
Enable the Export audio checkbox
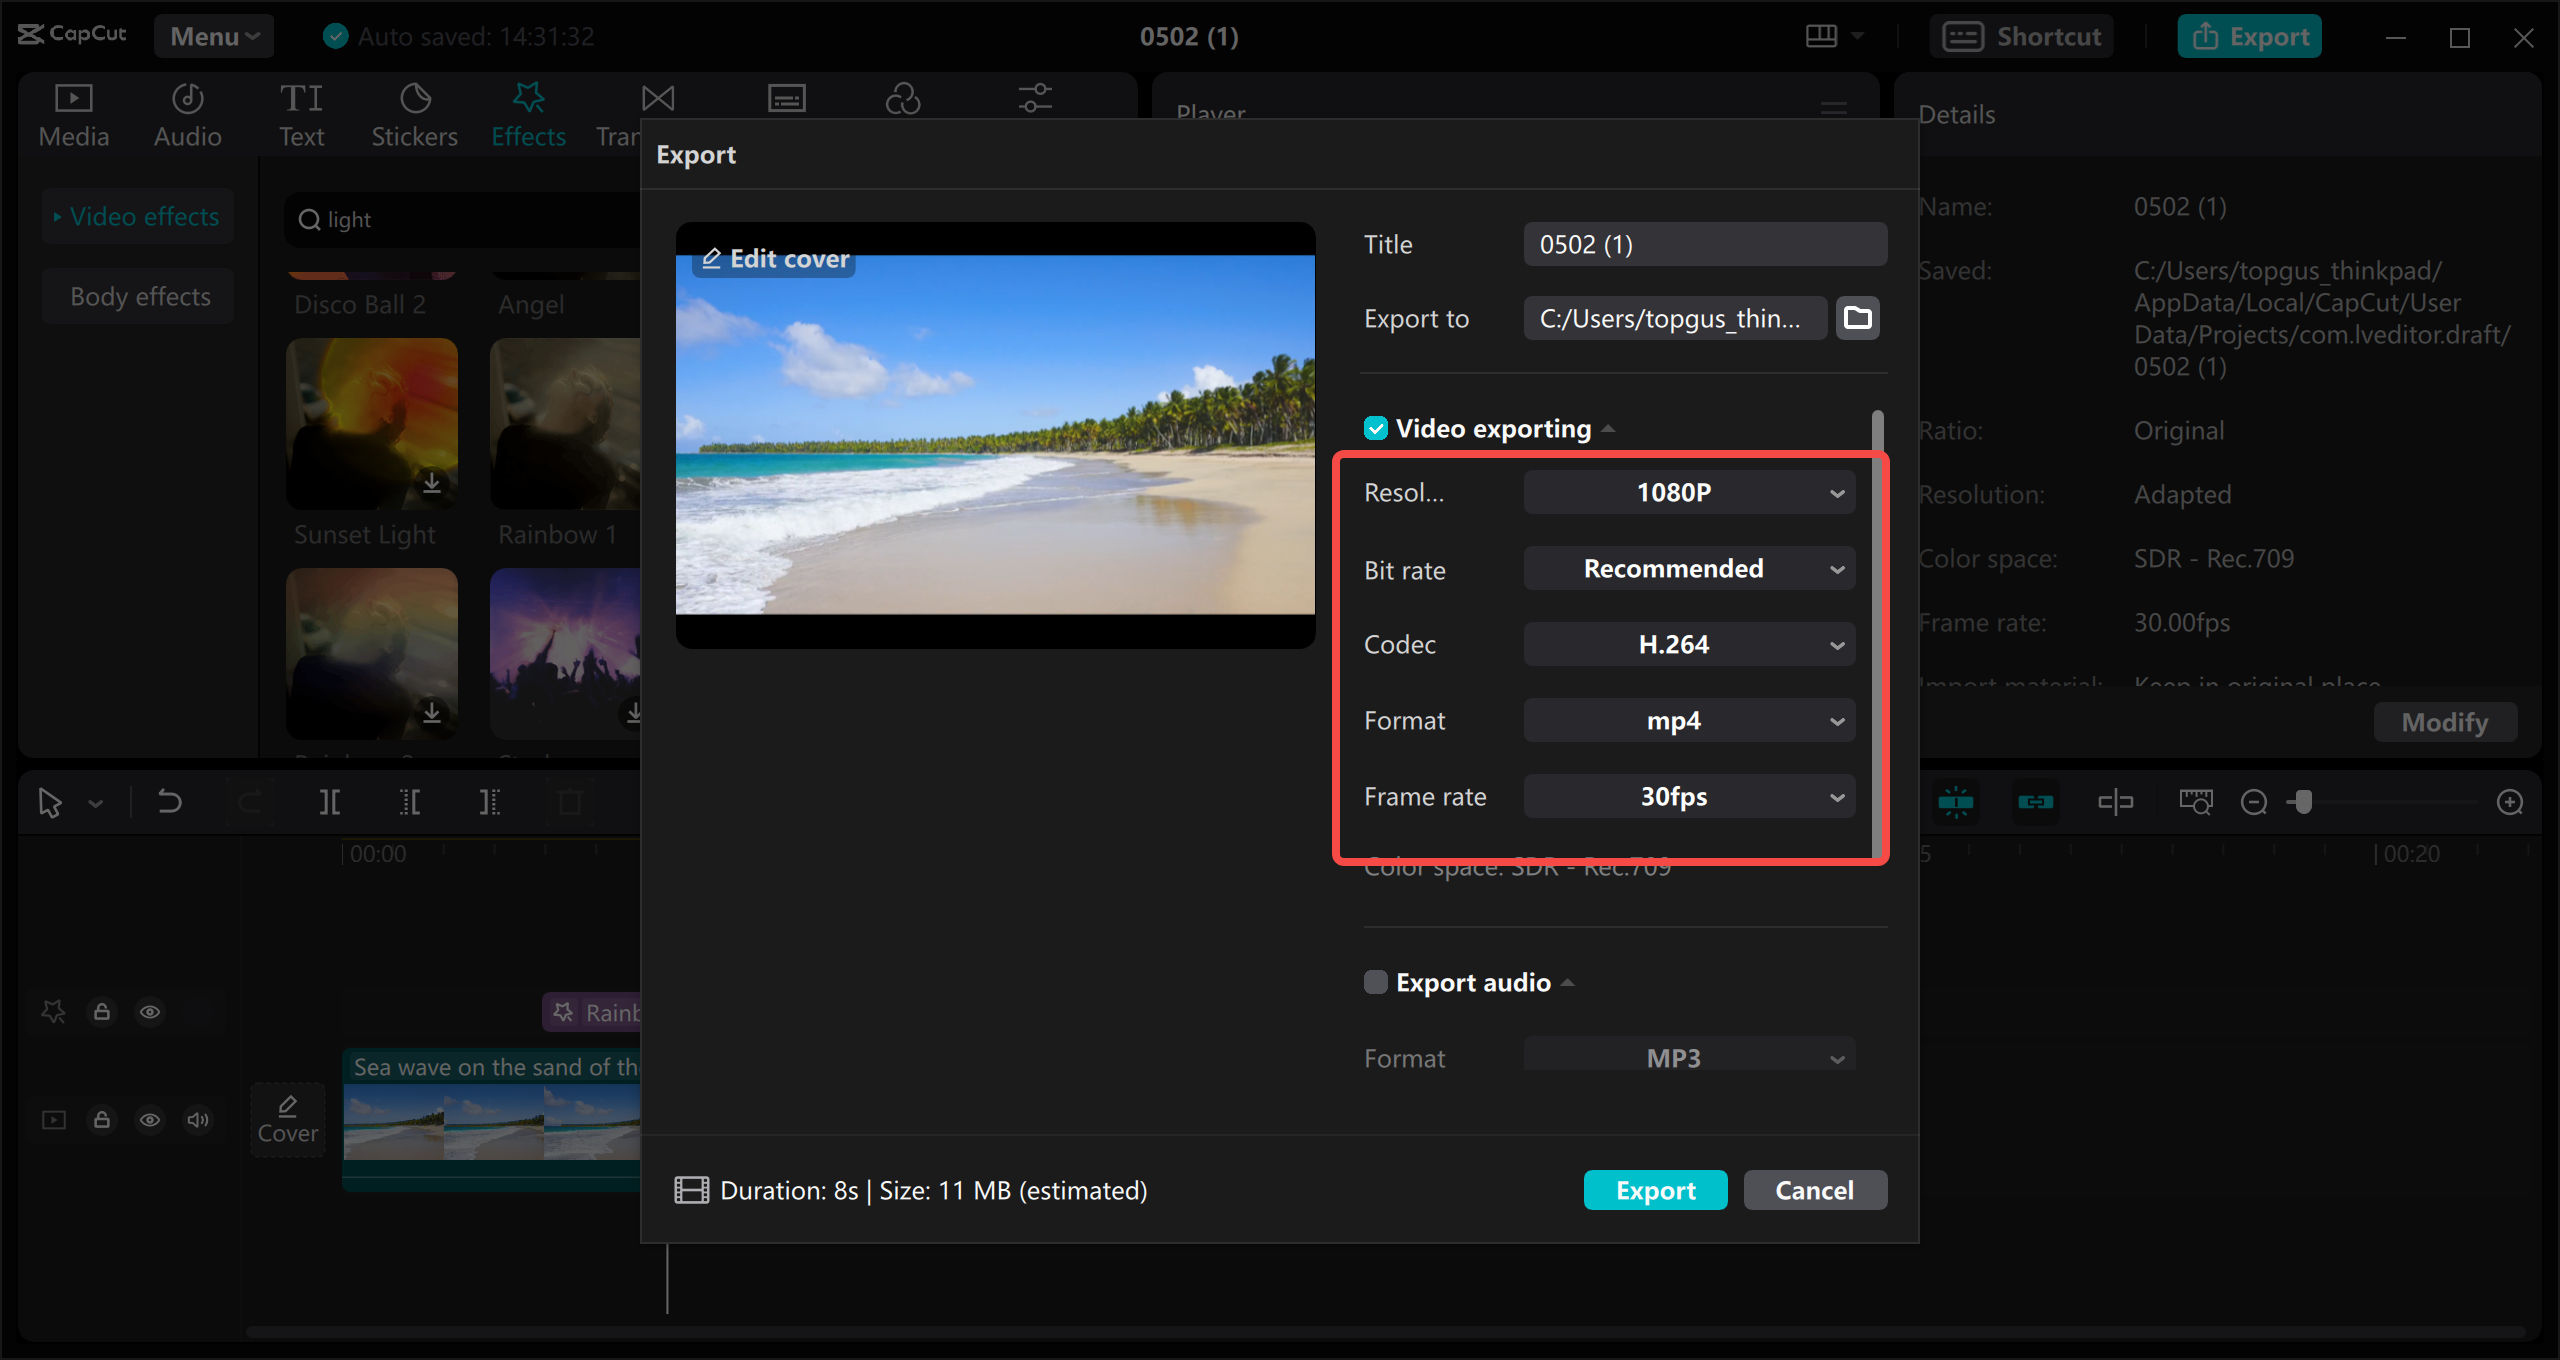coord(1375,982)
